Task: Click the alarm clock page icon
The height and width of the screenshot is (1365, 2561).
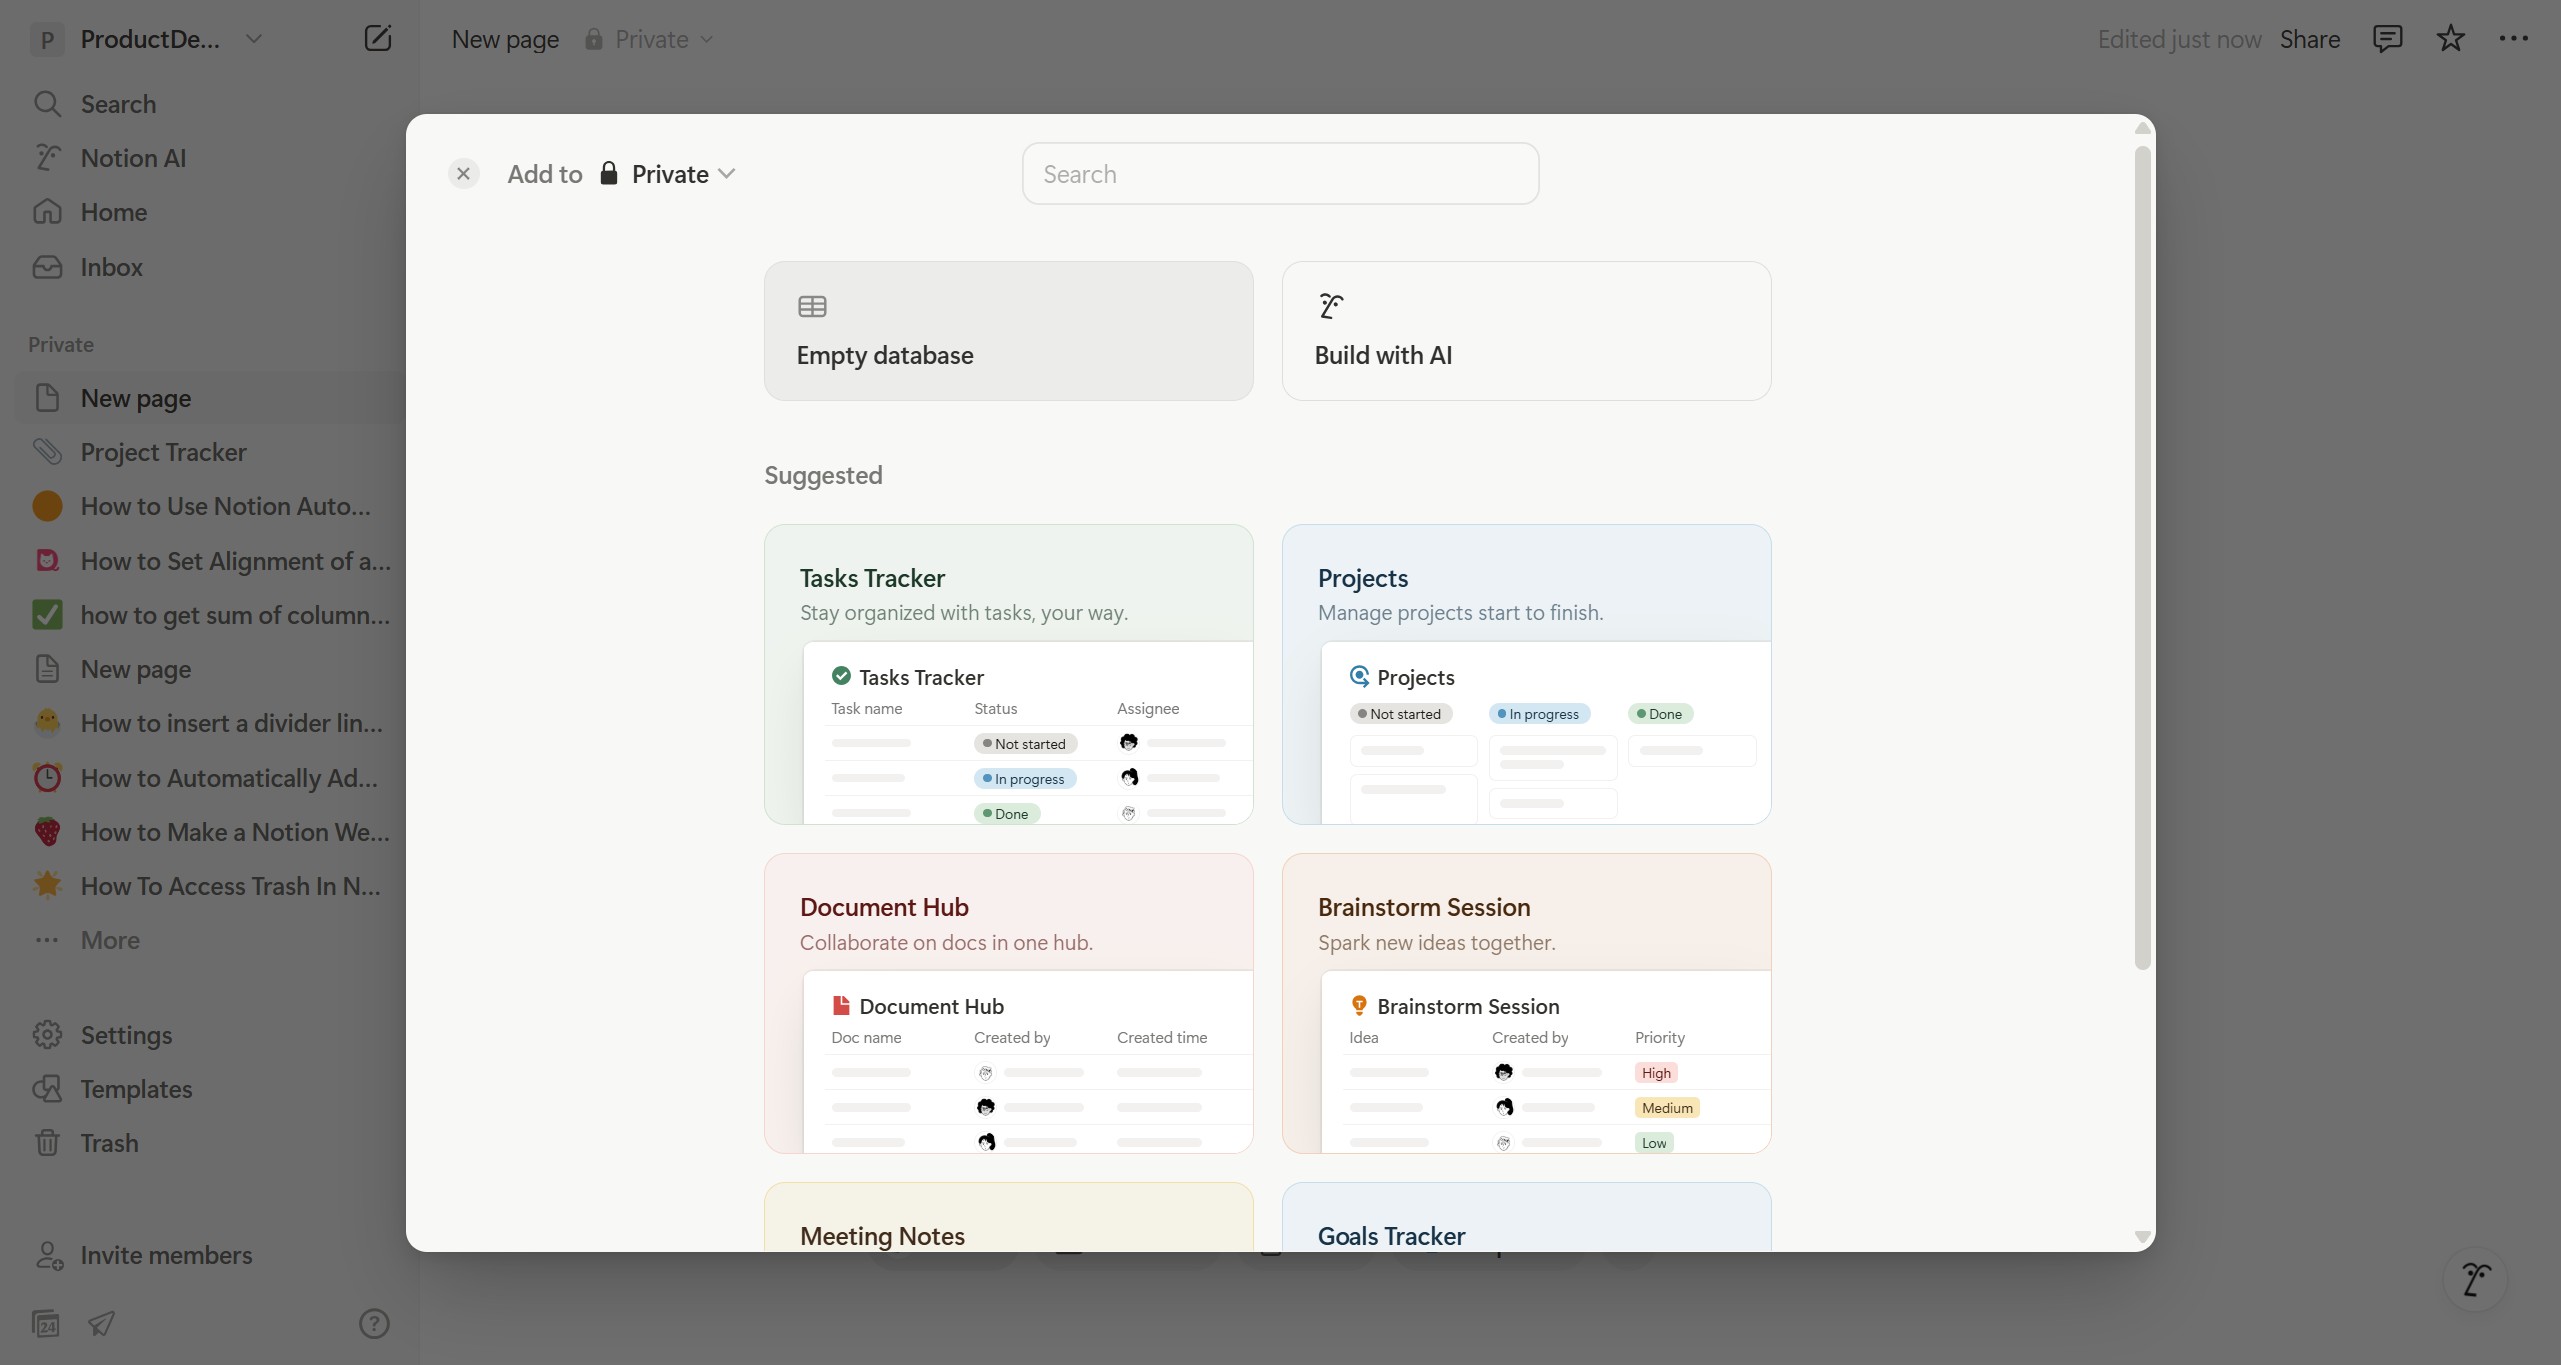Action: [x=47, y=778]
